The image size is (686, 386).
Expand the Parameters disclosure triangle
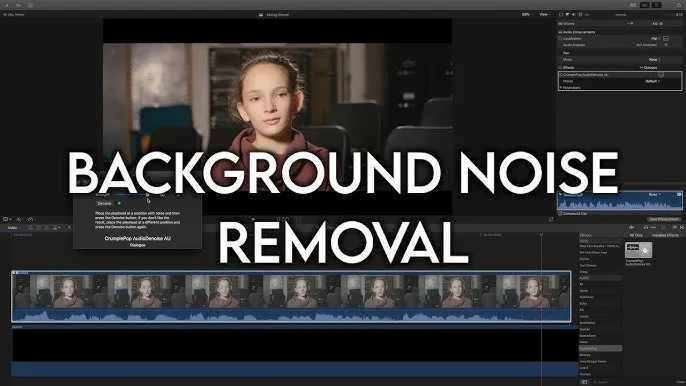(x=560, y=88)
